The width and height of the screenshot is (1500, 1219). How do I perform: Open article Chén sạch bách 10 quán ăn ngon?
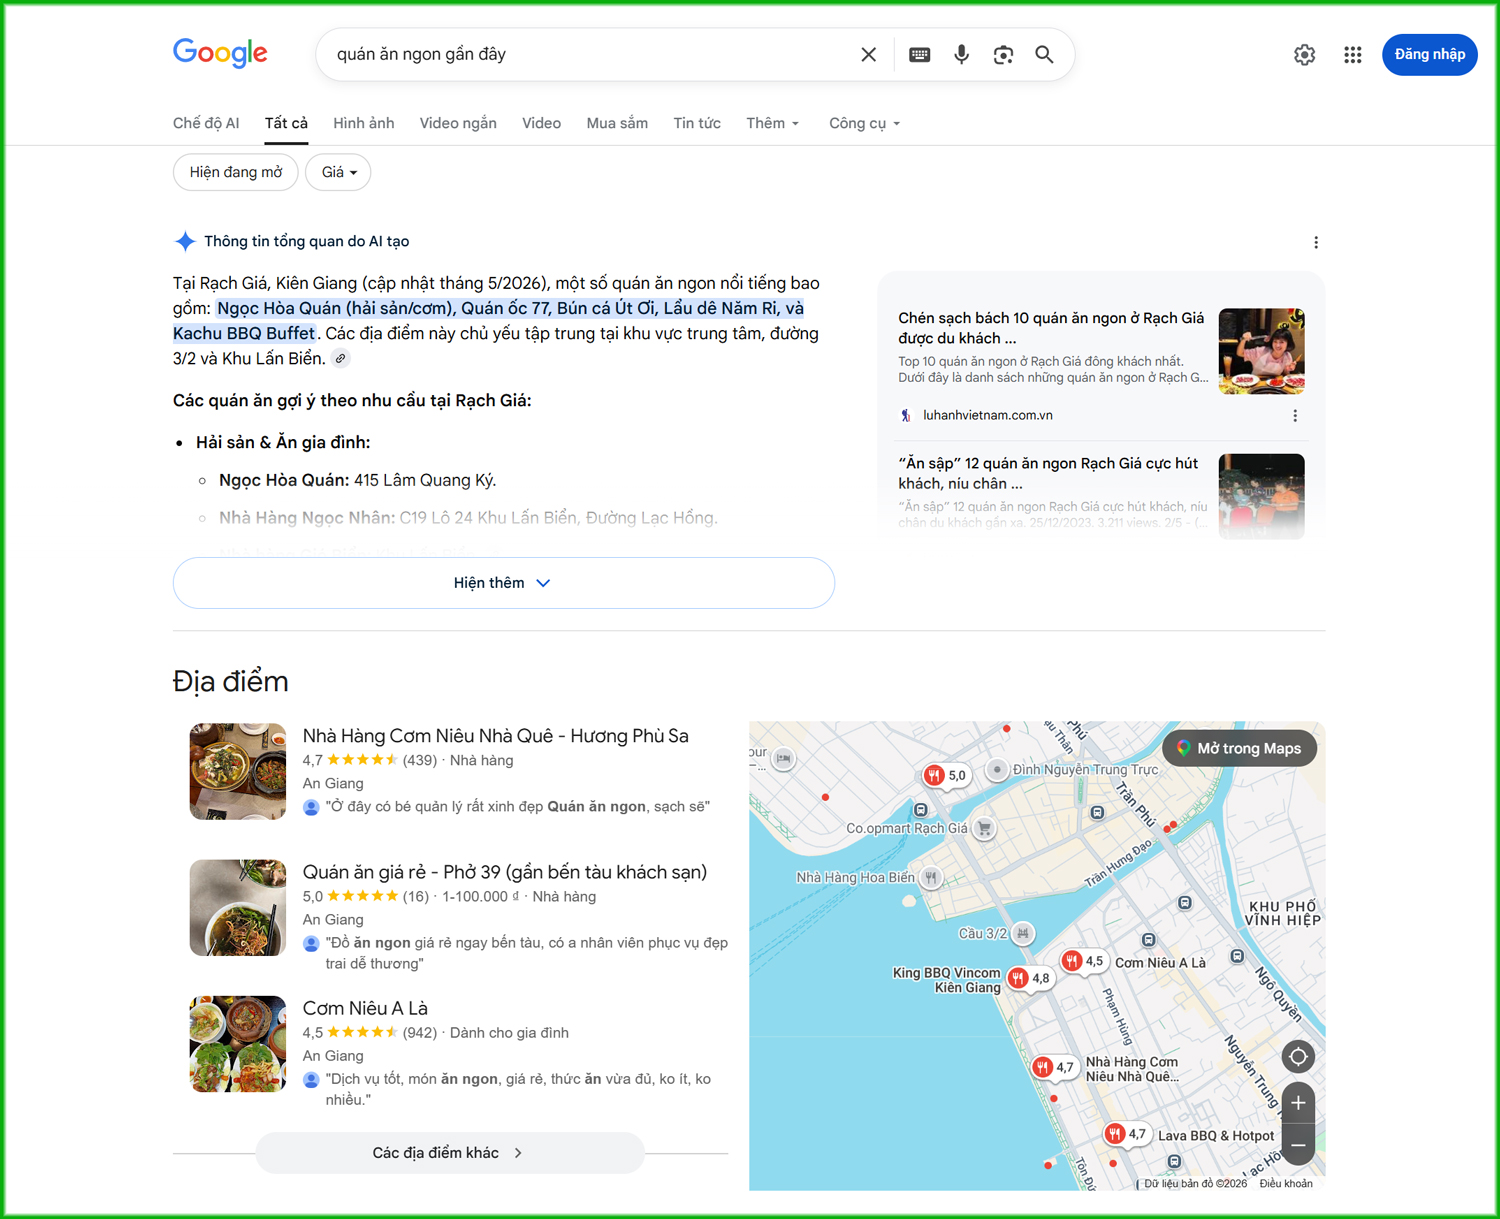pos(1051,328)
